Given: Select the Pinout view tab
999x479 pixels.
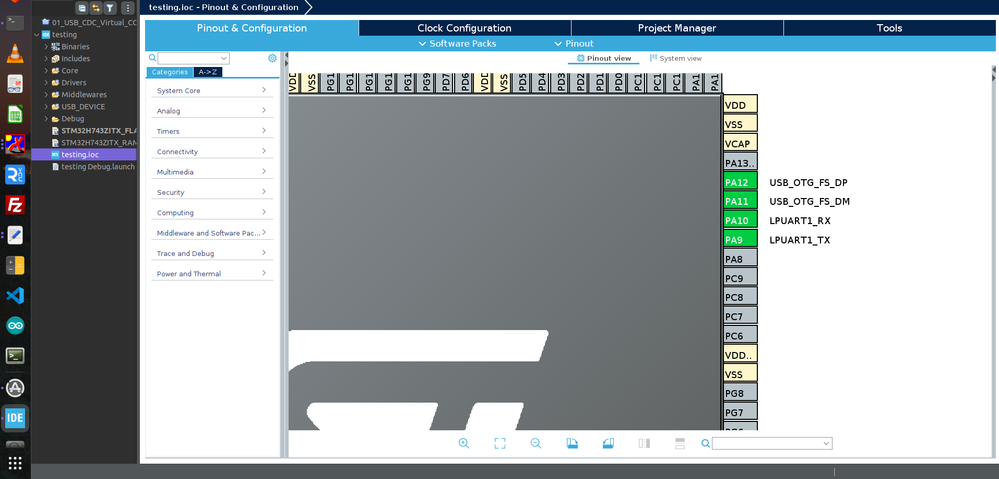Looking at the screenshot, I should point(604,59).
